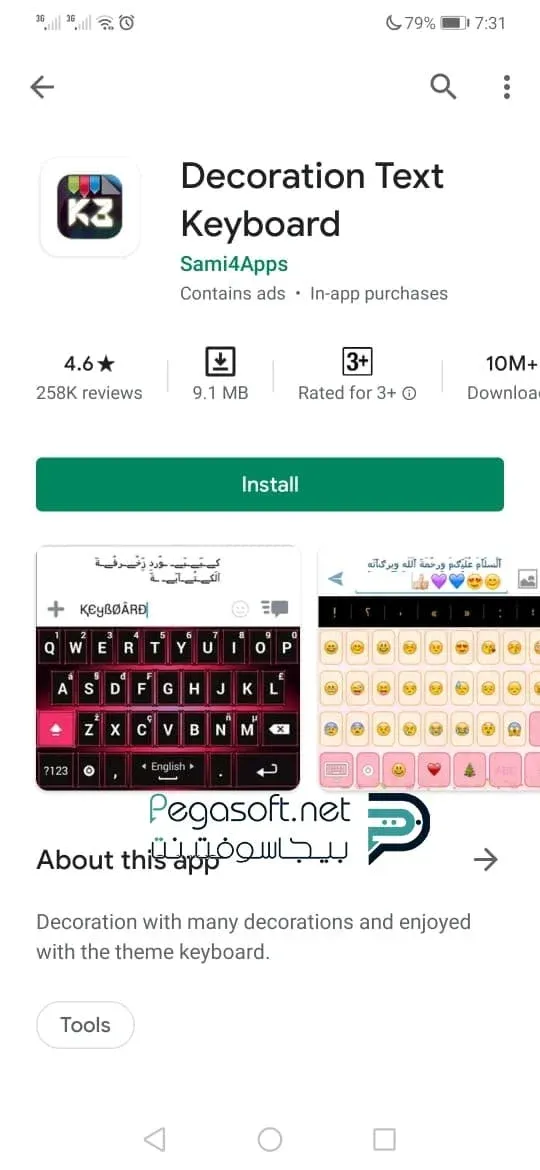
Task: Tap the Android back navigation triangle
Action: [x=154, y=1139]
